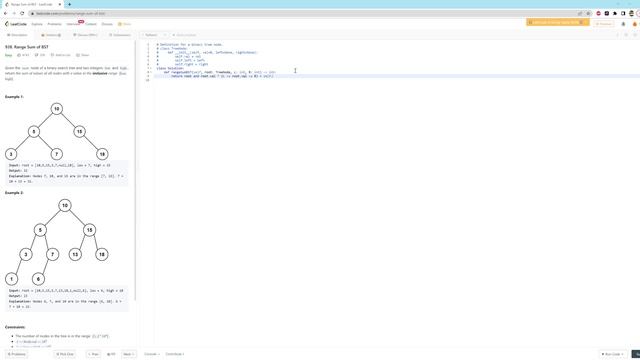640x360 pixels.
Task: Click the notification bell icon
Action: [623, 24]
